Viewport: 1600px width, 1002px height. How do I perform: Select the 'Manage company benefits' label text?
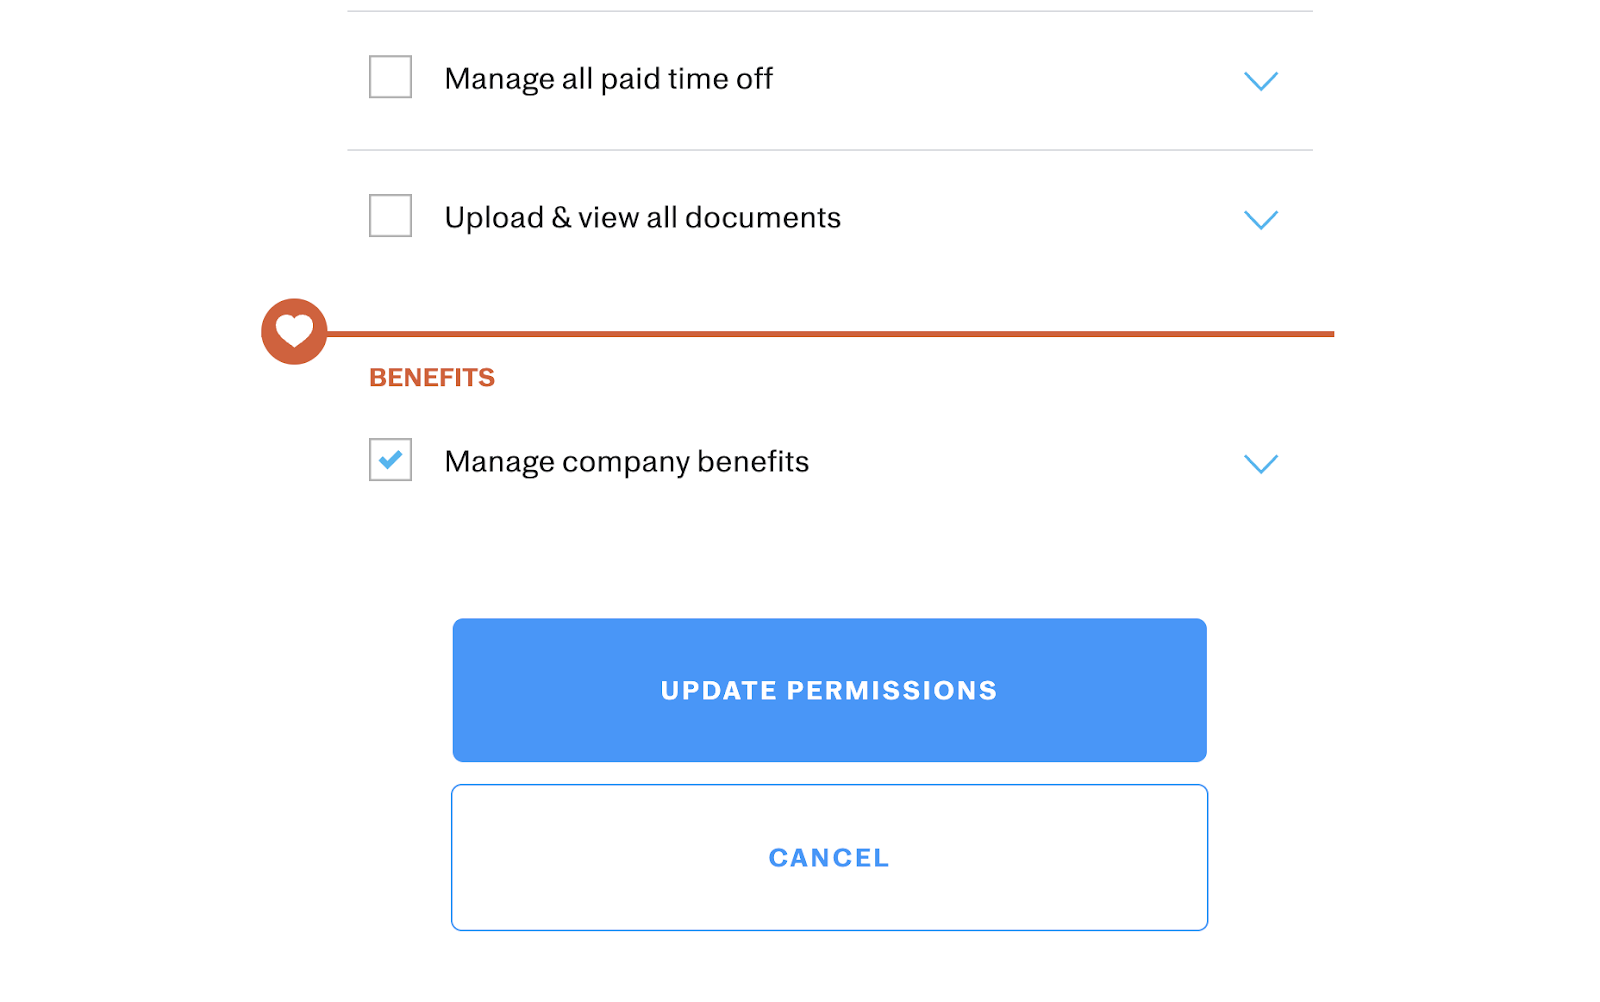click(x=626, y=462)
